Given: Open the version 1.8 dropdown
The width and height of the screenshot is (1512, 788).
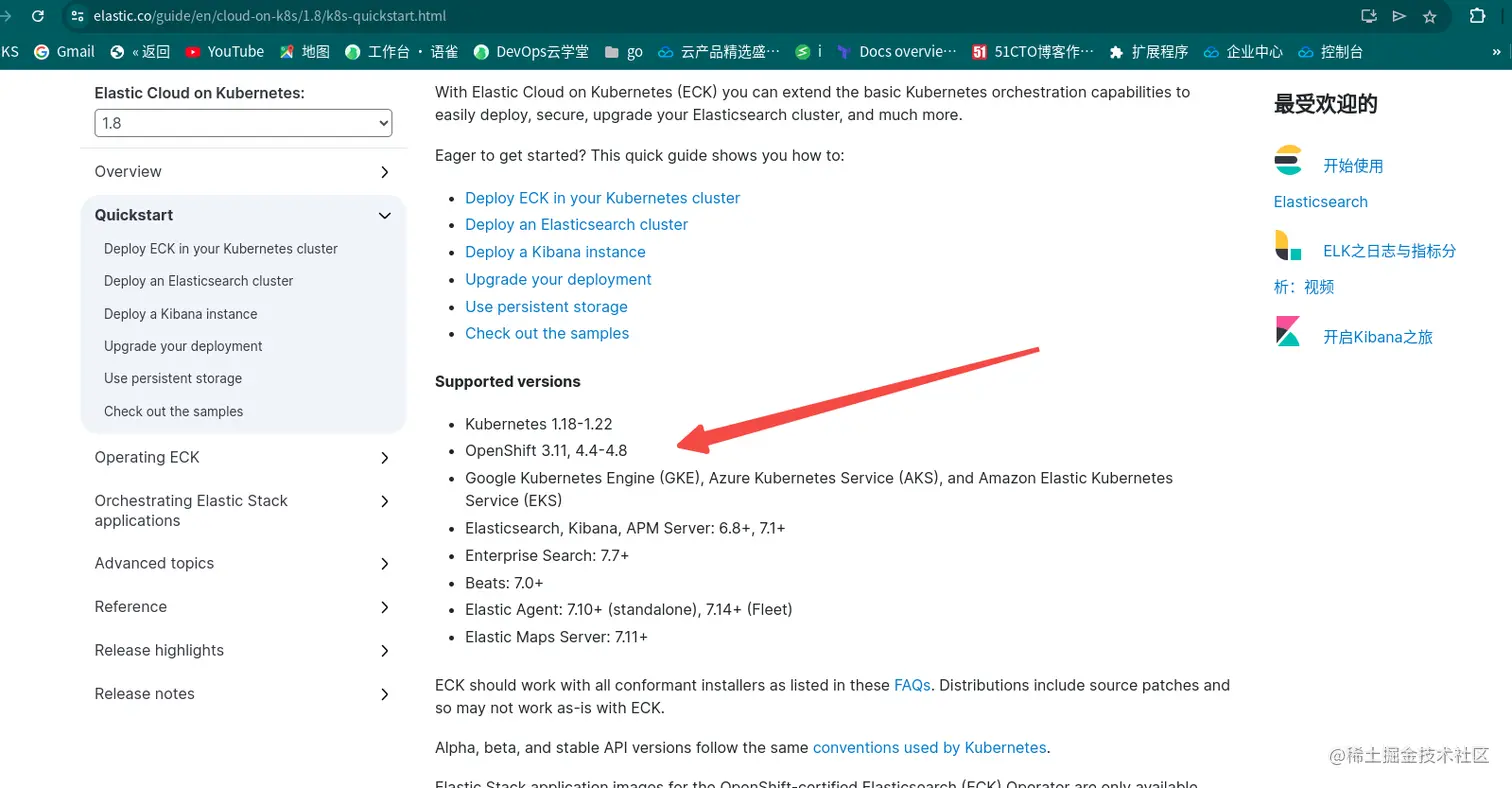Looking at the screenshot, I should (x=243, y=123).
